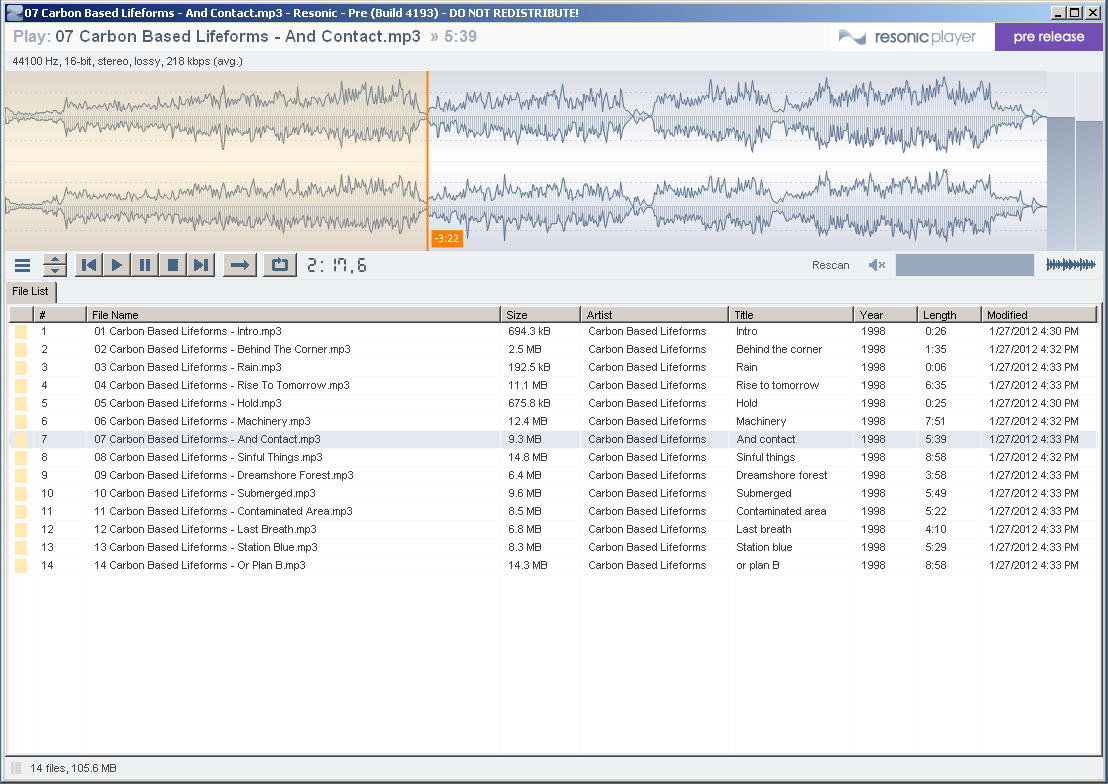This screenshot has width=1108, height=784.
Task: Click the up/down expand collapse button
Action: (x=54, y=265)
